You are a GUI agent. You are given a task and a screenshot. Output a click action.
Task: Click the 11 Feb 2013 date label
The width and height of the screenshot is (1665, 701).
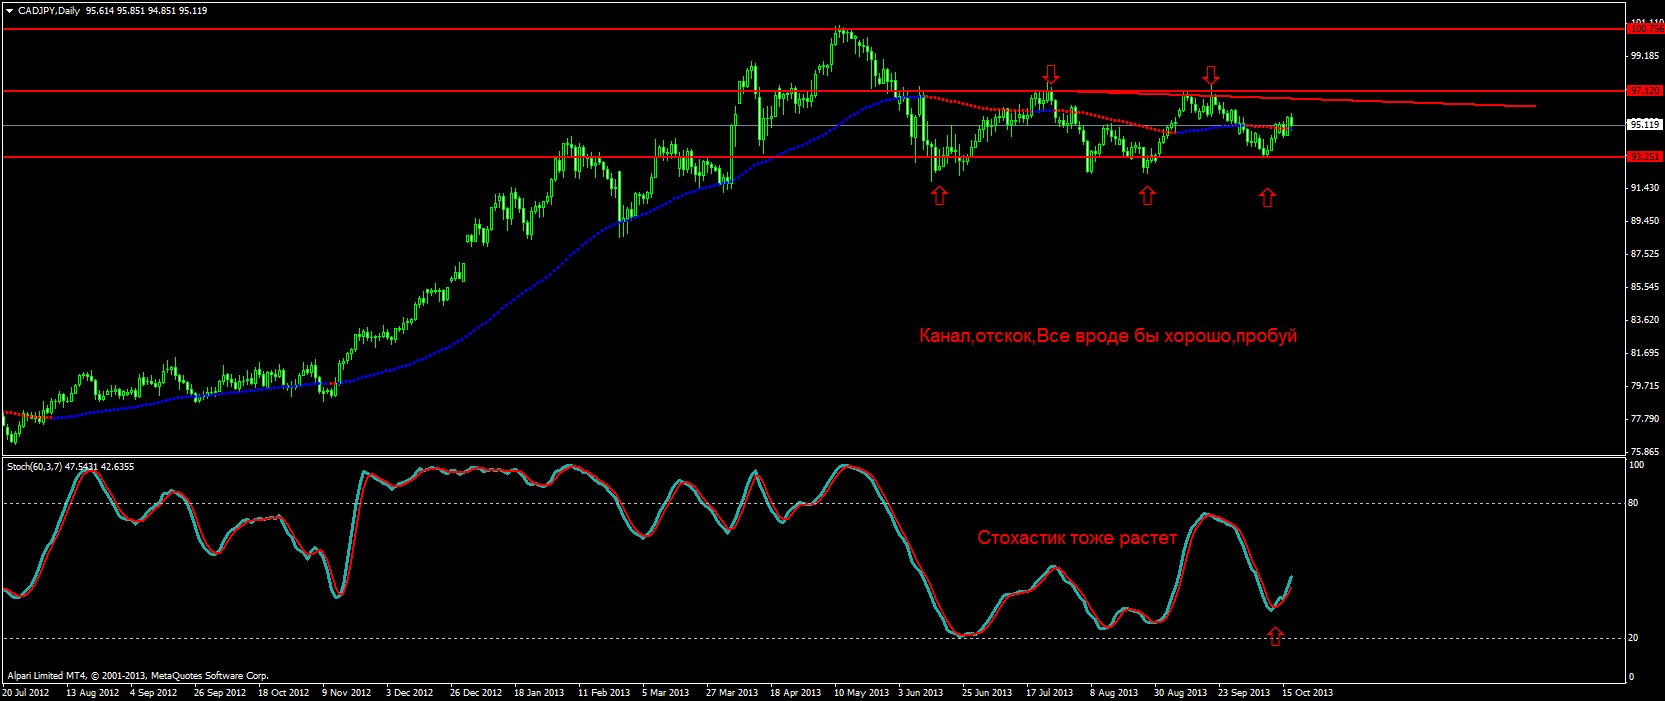[x=604, y=693]
